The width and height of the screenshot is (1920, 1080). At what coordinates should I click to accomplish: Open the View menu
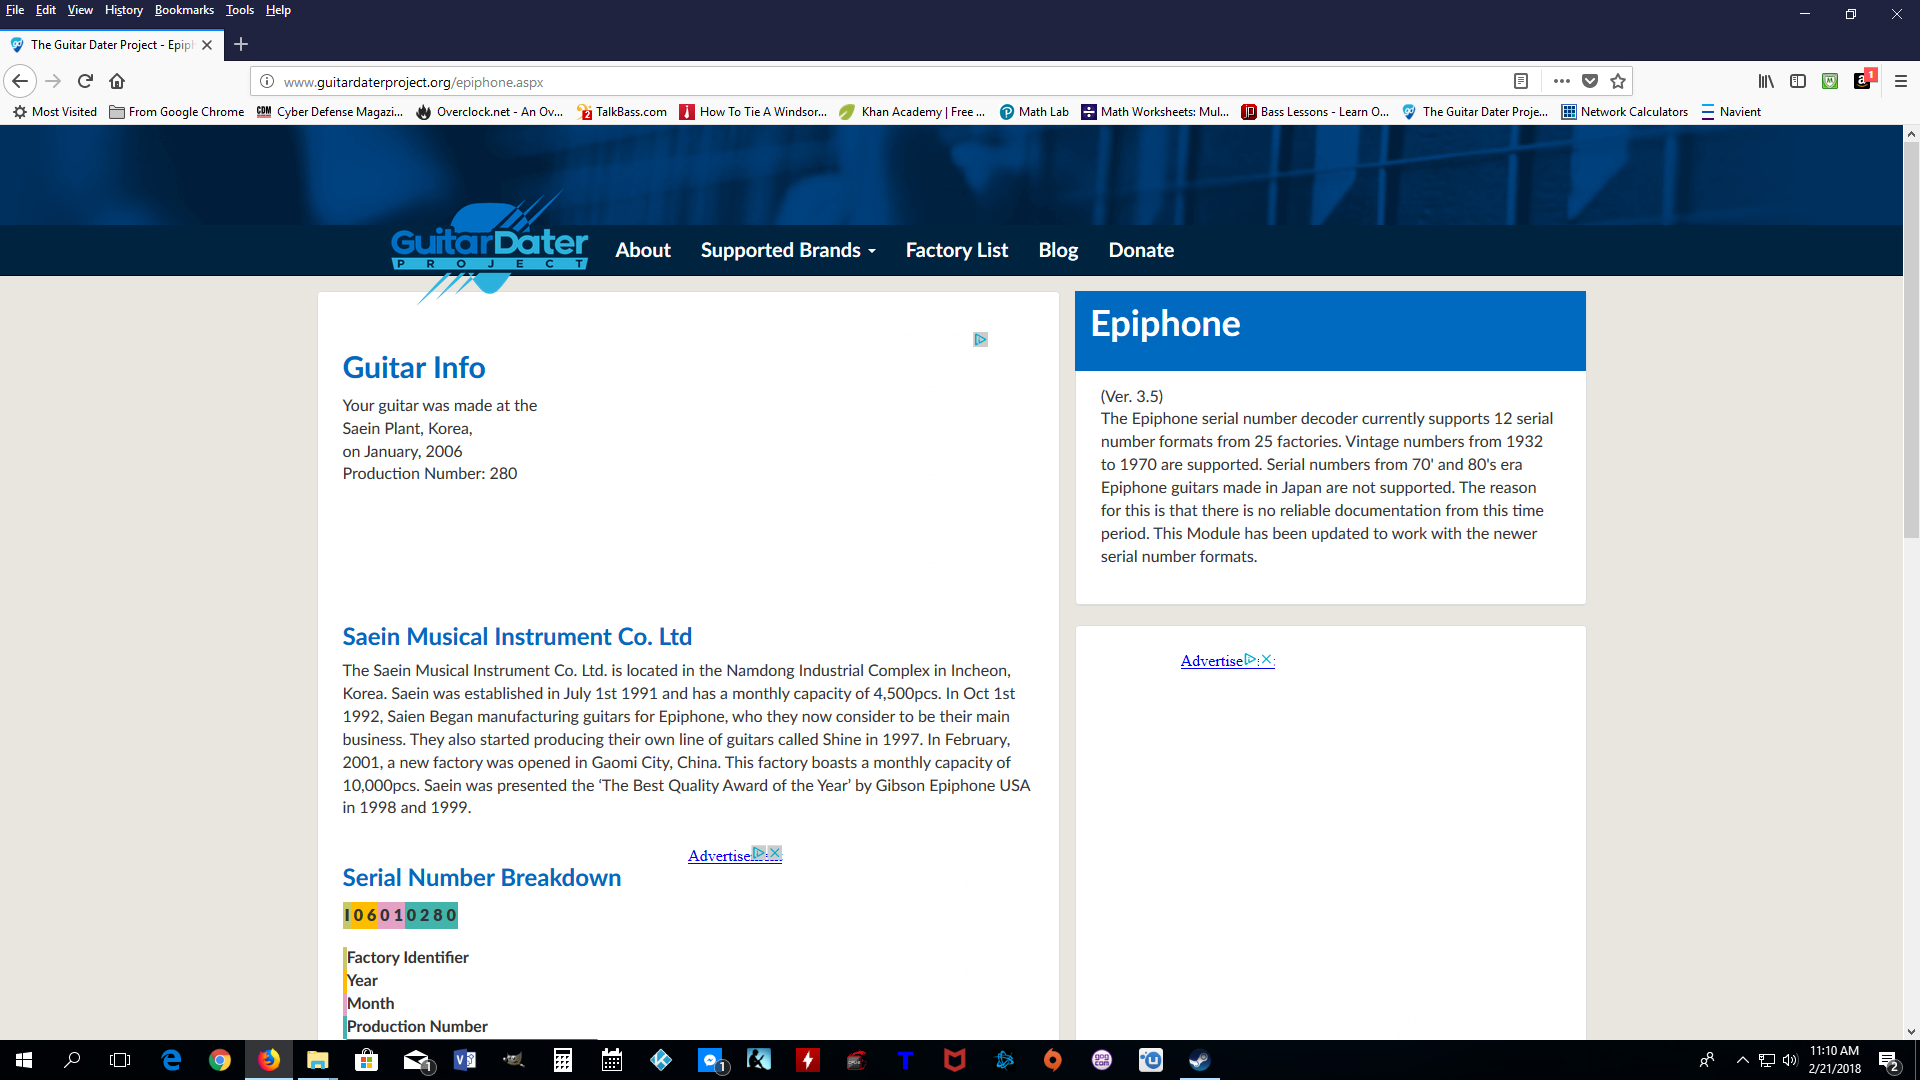coord(80,10)
